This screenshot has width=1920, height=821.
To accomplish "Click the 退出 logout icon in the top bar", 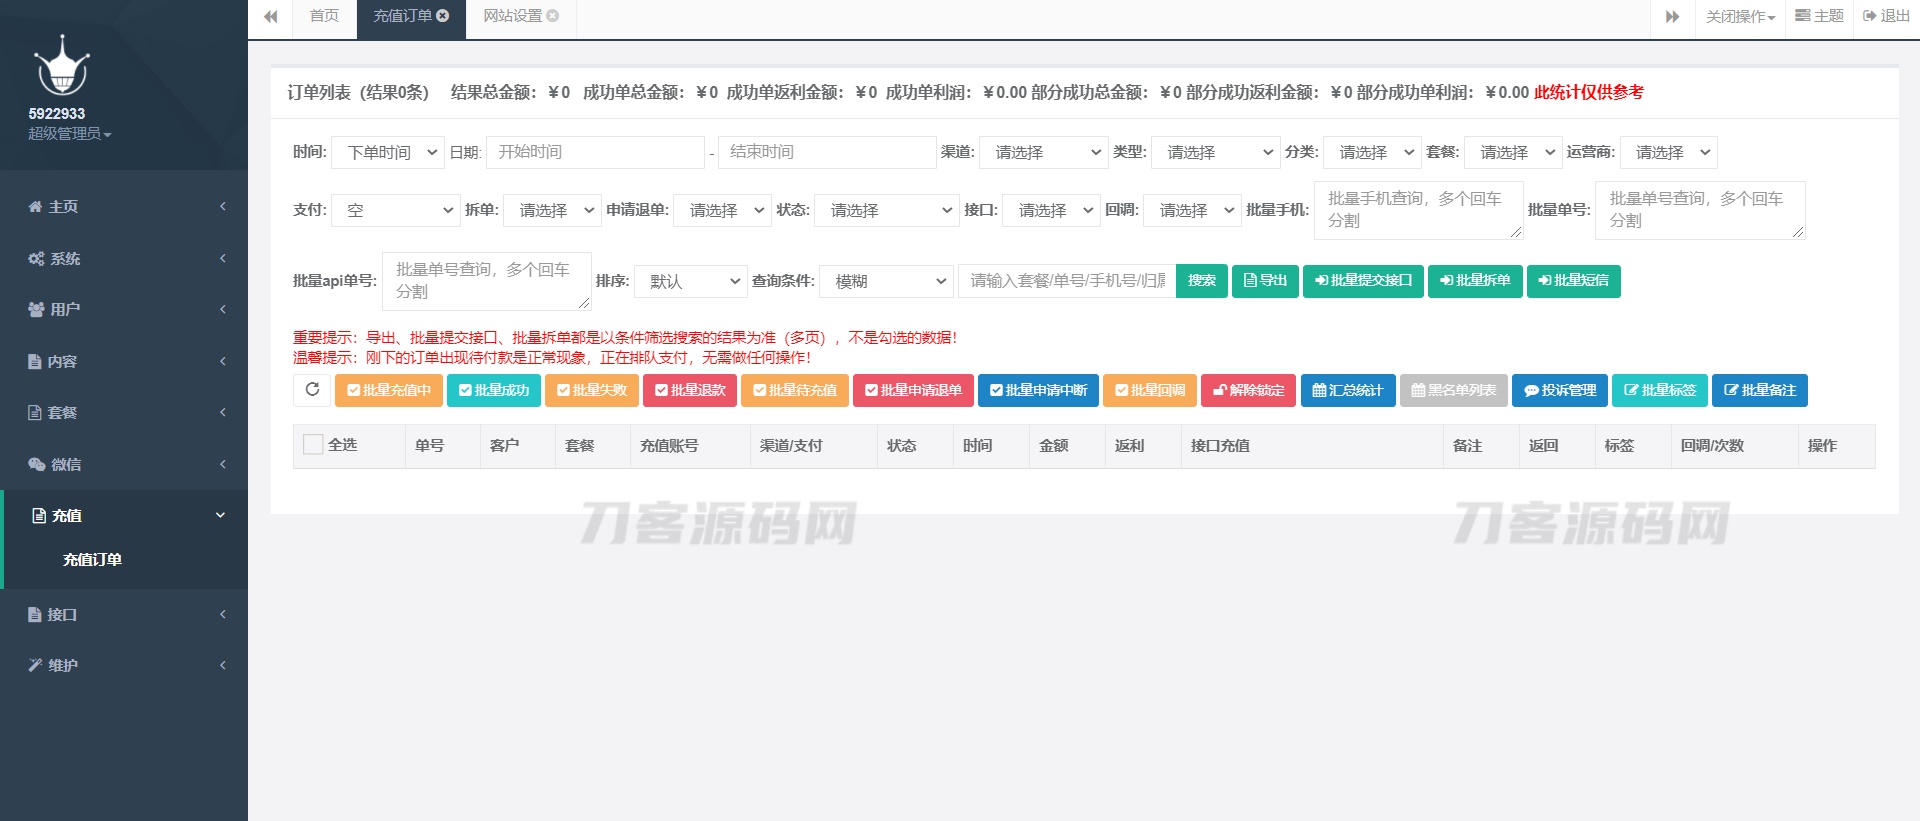I will click(1868, 16).
